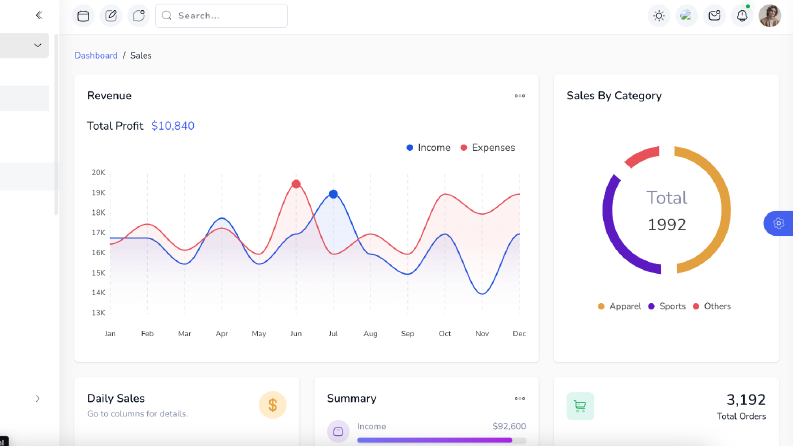Viewport: 793px width, 446px height.
Task: Open the notifications bell icon
Action: (x=742, y=16)
